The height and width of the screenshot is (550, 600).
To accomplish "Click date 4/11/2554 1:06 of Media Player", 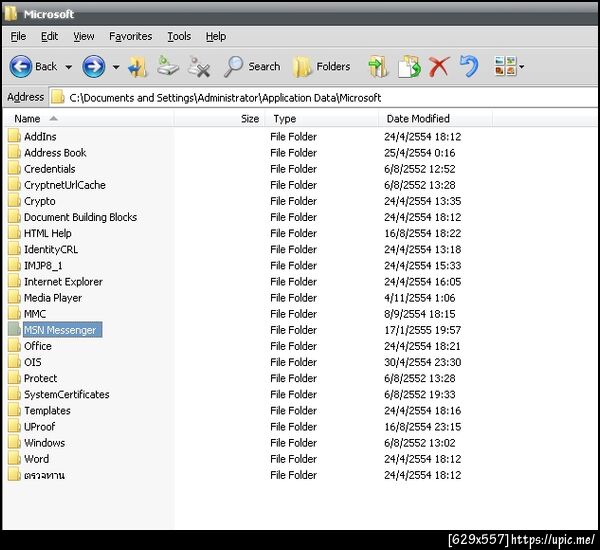I will click(420, 298).
